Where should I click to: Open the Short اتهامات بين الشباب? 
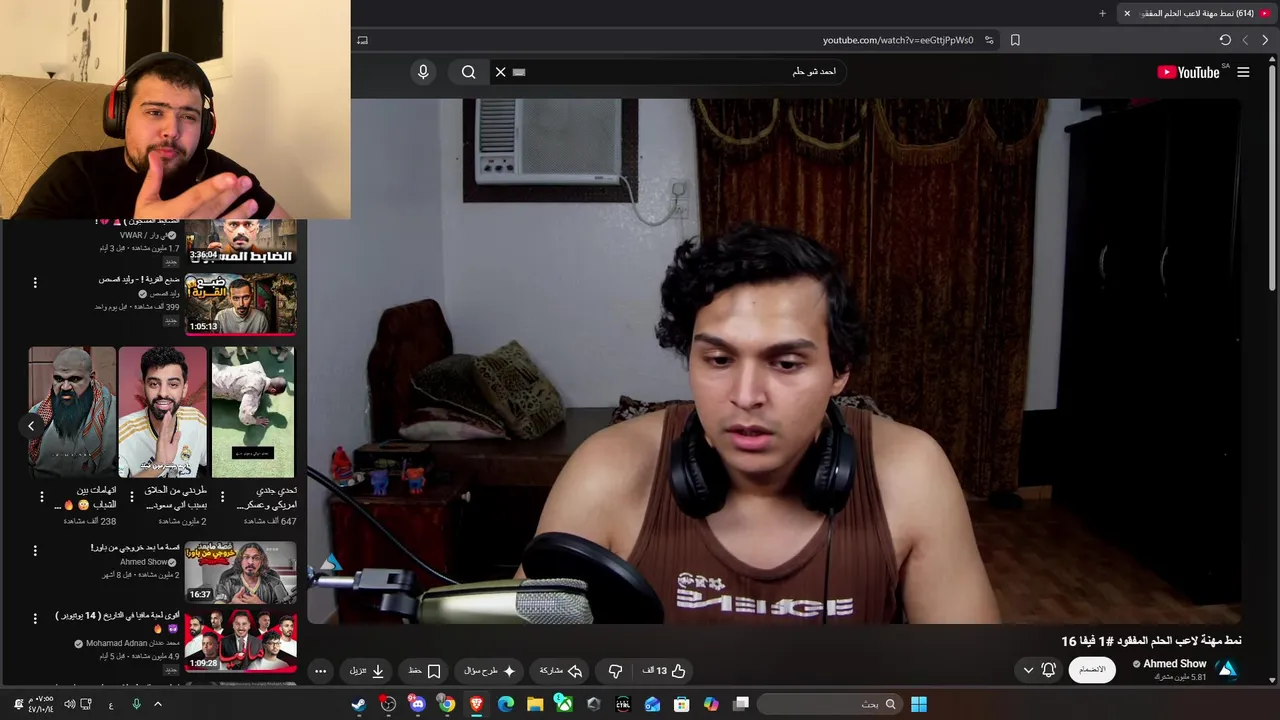pos(72,412)
